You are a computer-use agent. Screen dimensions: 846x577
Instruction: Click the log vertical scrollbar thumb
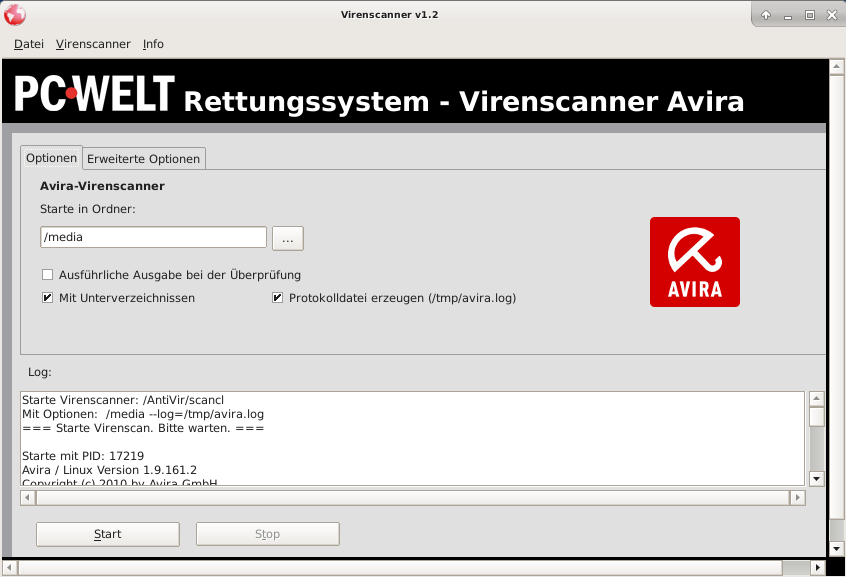816,417
